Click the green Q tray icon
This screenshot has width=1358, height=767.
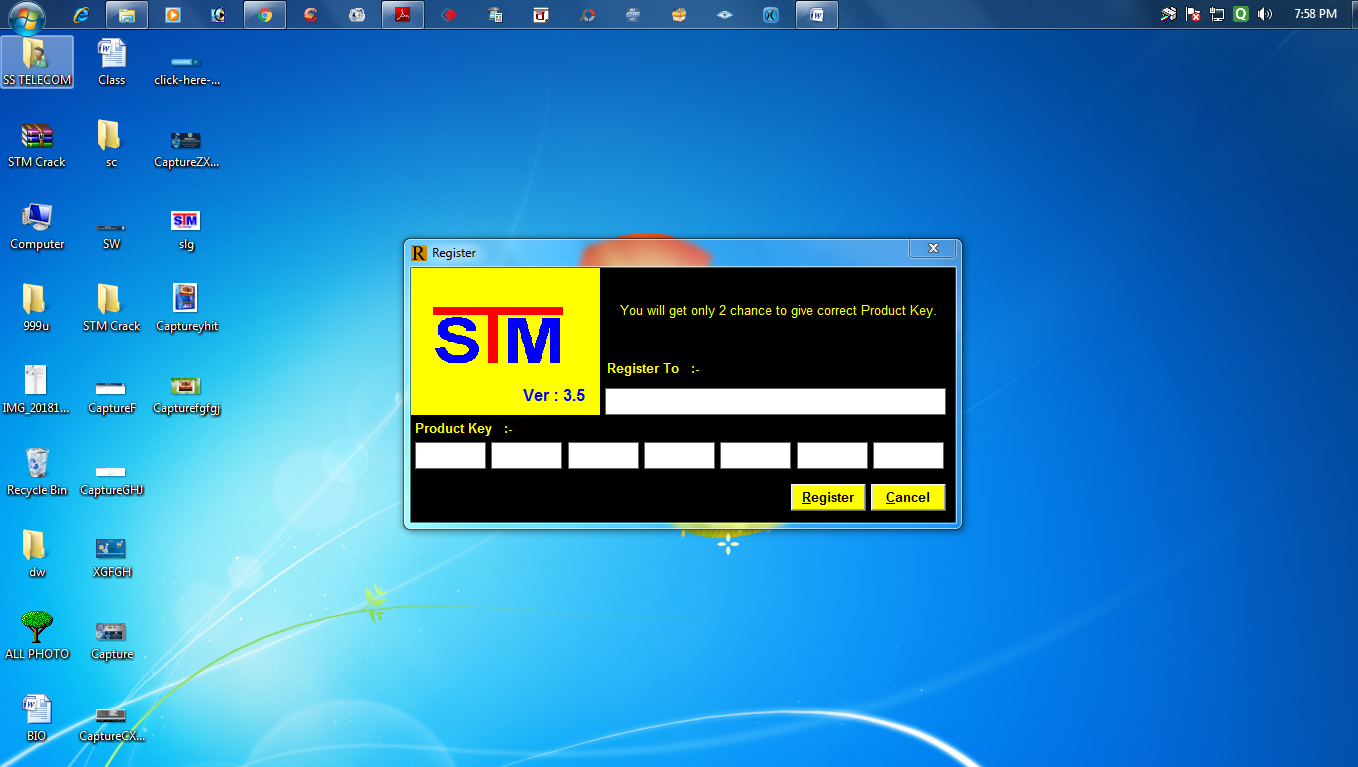(x=1241, y=14)
